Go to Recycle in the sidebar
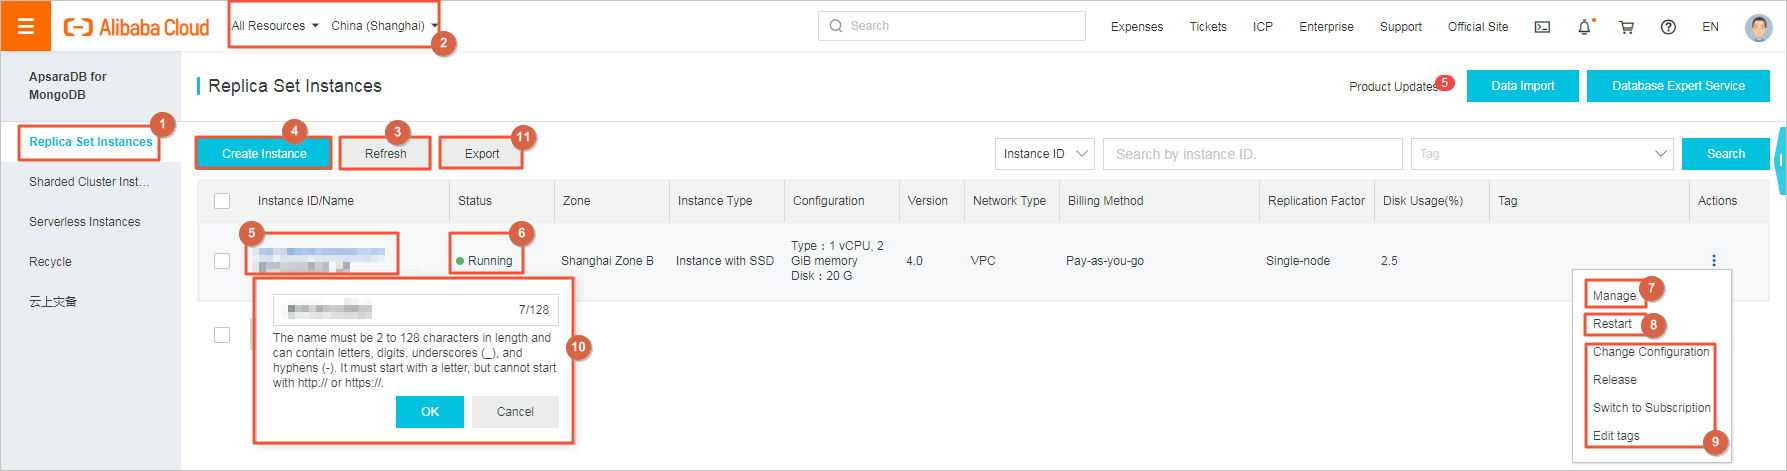This screenshot has height=471, width=1787. tap(50, 262)
